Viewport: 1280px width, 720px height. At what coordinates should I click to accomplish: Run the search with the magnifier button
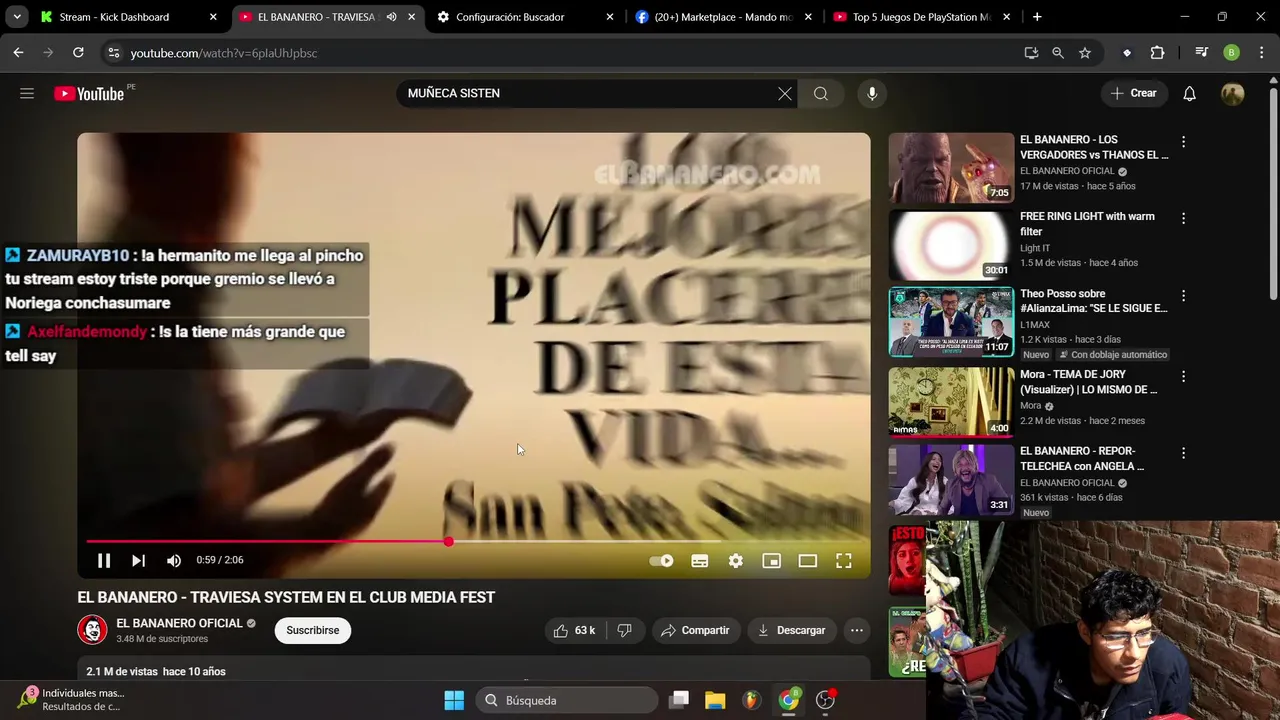(821, 93)
